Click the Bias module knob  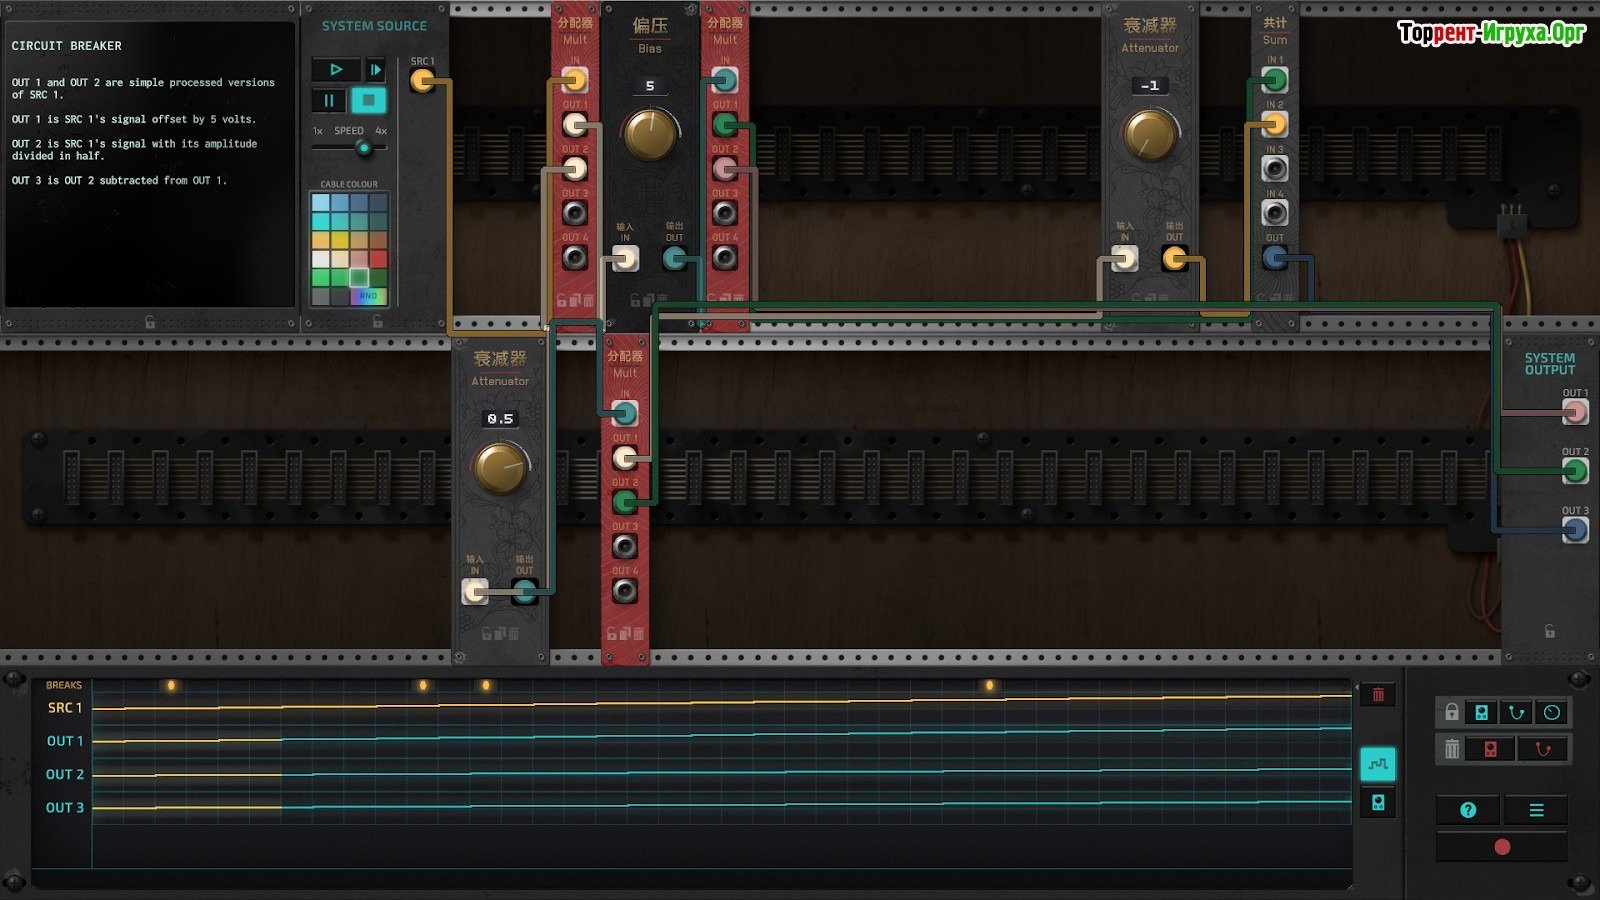650,135
